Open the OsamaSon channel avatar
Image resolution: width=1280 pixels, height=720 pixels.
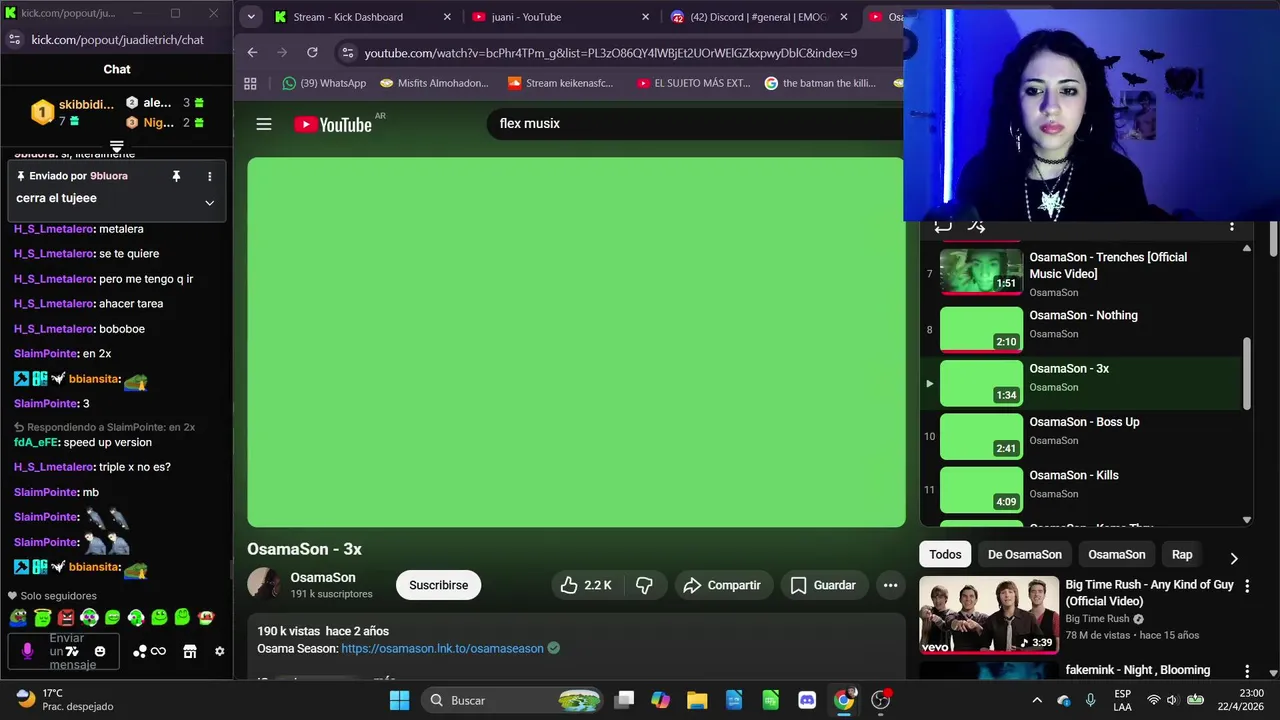[264, 584]
